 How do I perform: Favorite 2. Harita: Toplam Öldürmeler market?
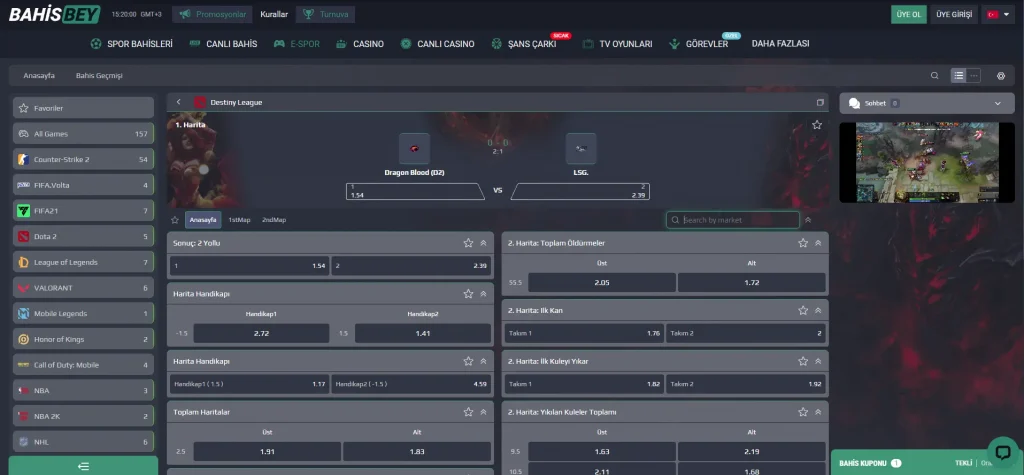point(803,243)
